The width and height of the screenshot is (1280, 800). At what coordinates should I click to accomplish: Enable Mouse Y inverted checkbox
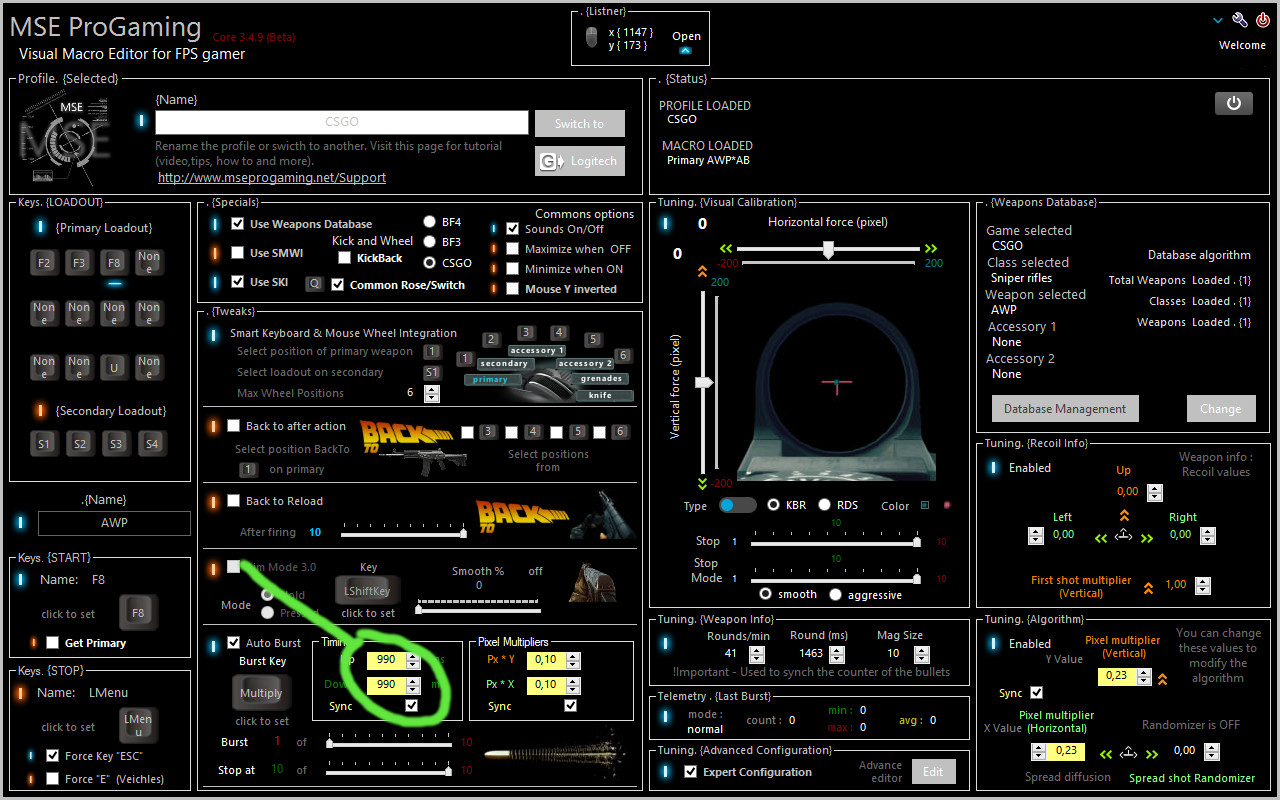pos(513,289)
